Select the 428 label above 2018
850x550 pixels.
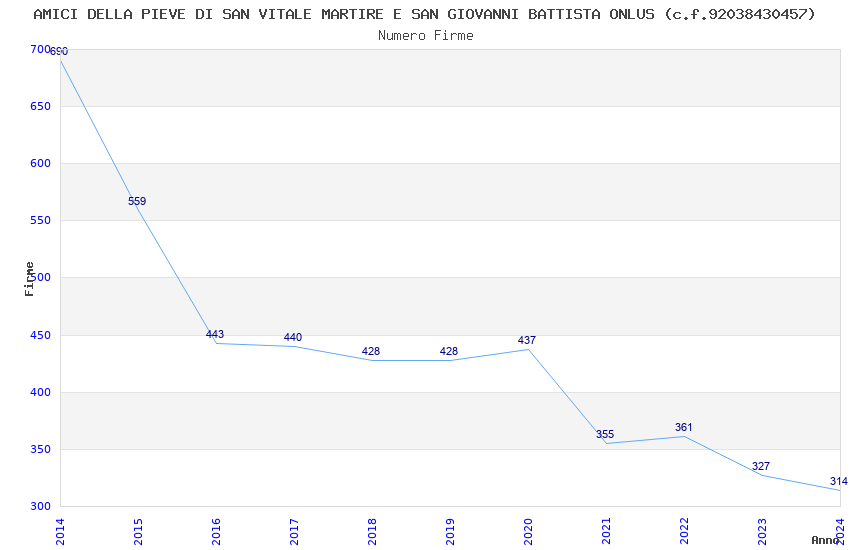[371, 351]
